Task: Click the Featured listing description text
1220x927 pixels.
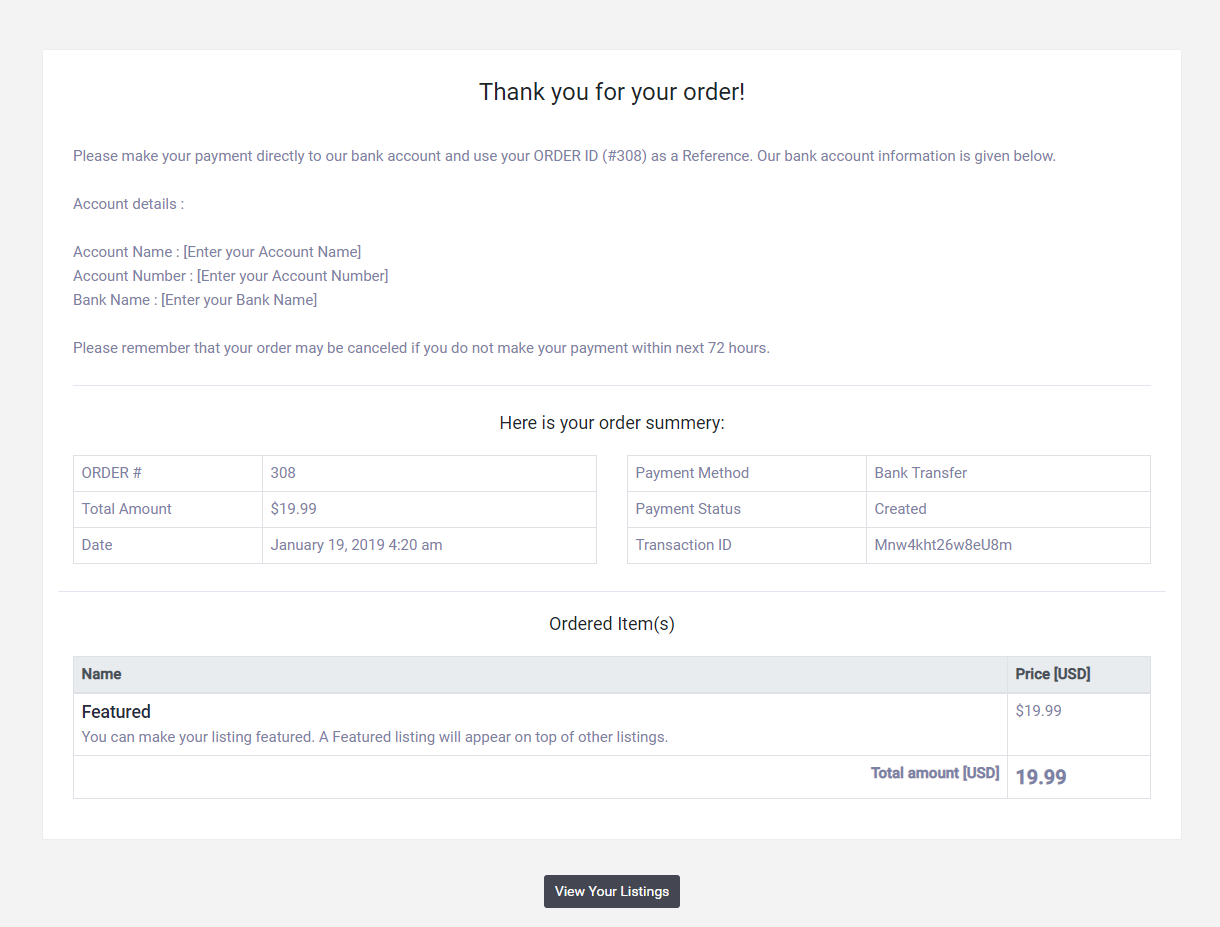Action: click(x=374, y=737)
